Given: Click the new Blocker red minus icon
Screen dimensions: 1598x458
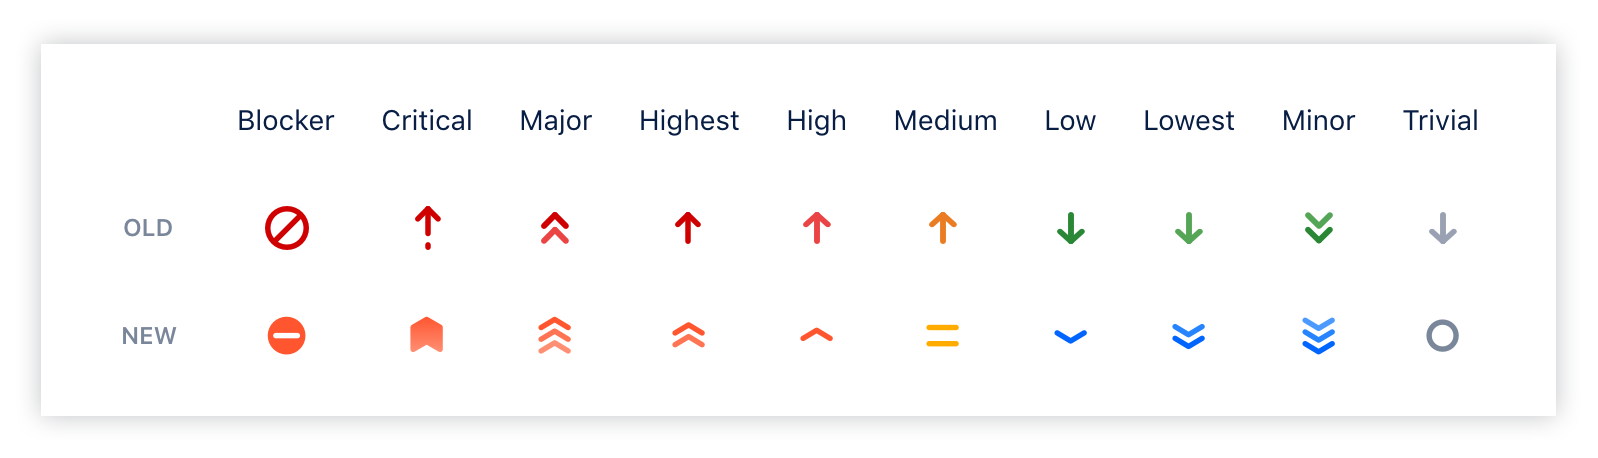Looking at the screenshot, I should pyautogui.click(x=287, y=335).
